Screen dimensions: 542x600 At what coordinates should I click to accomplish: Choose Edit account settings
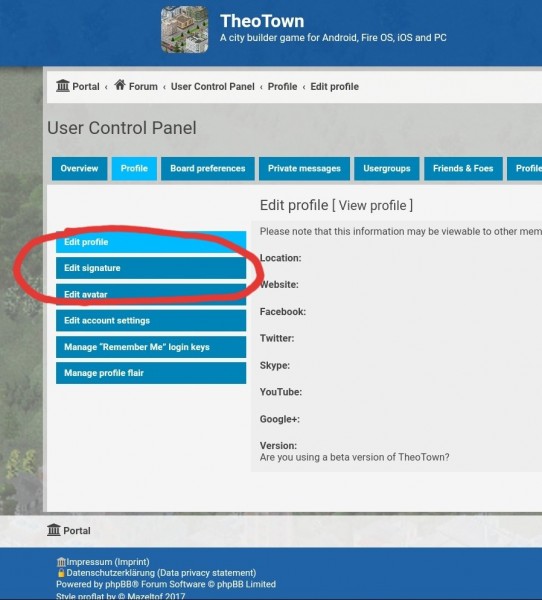pos(151,321)
